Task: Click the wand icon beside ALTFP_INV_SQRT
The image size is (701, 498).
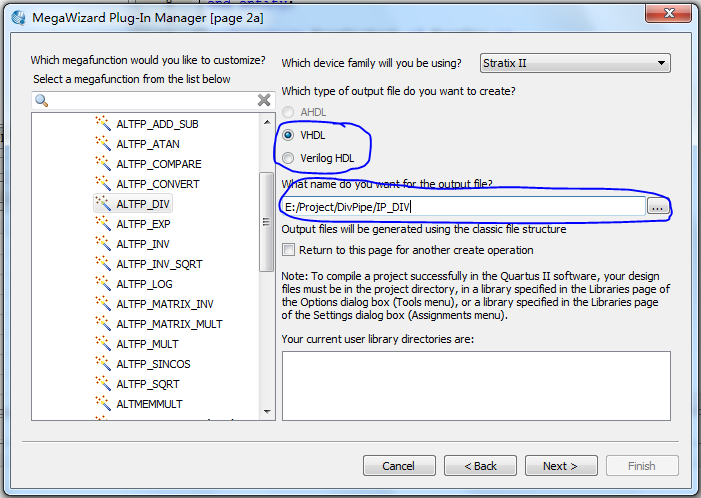Action: pyautogui.click(x=103, y=263)
